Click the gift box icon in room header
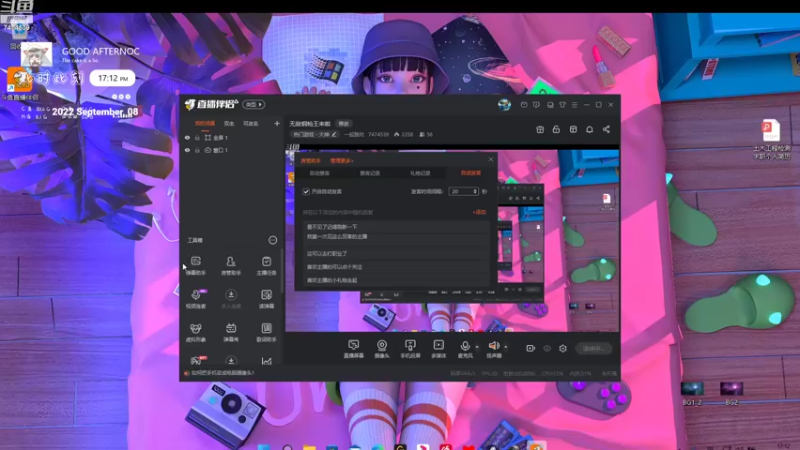 [540, 130]
